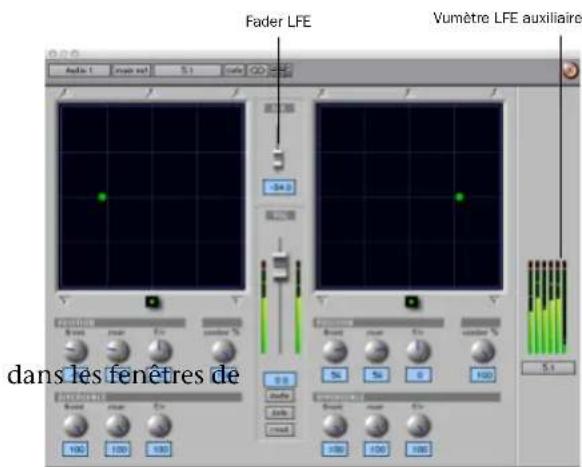Click the rear-right speaker icon below left panner
This screenshot has width=582, height=467.
(x=236, y=300)
